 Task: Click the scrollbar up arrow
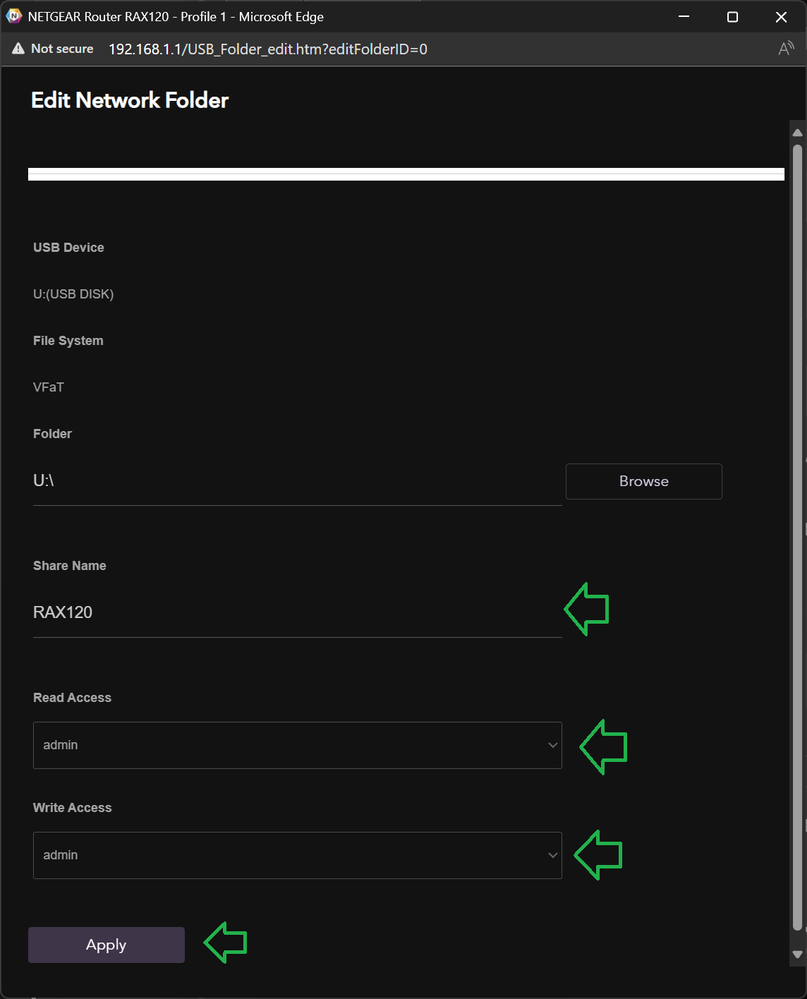click(x=797, y=133)
